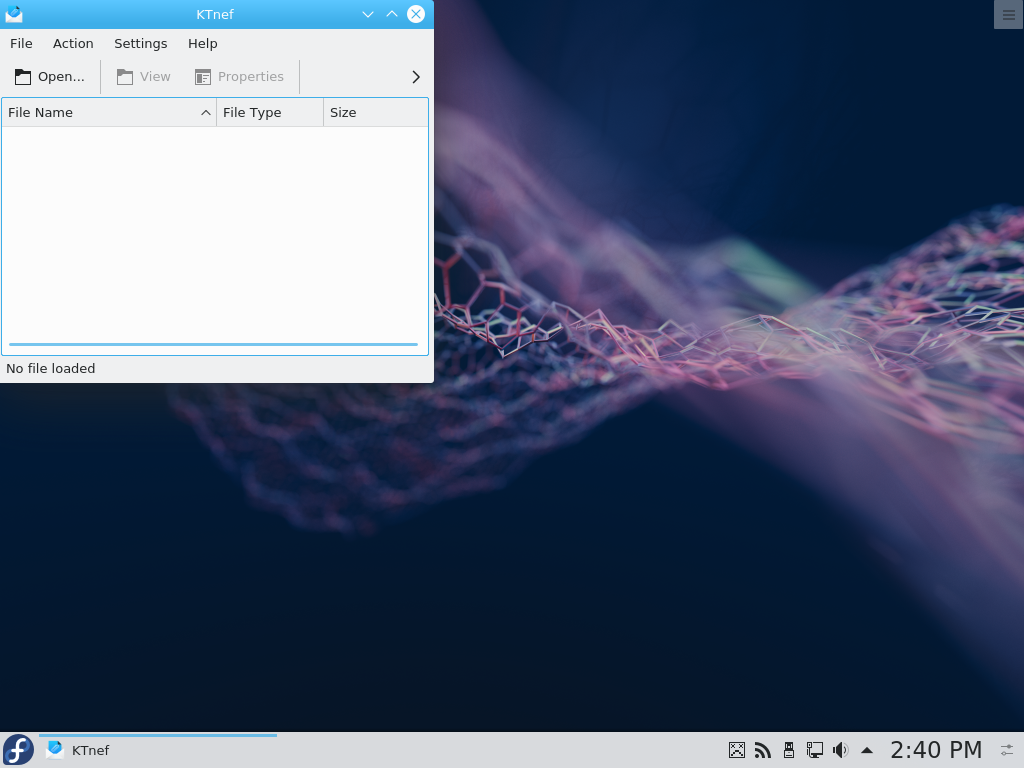
Task: Click the KTnef title bar app icon
Action: 14,14
